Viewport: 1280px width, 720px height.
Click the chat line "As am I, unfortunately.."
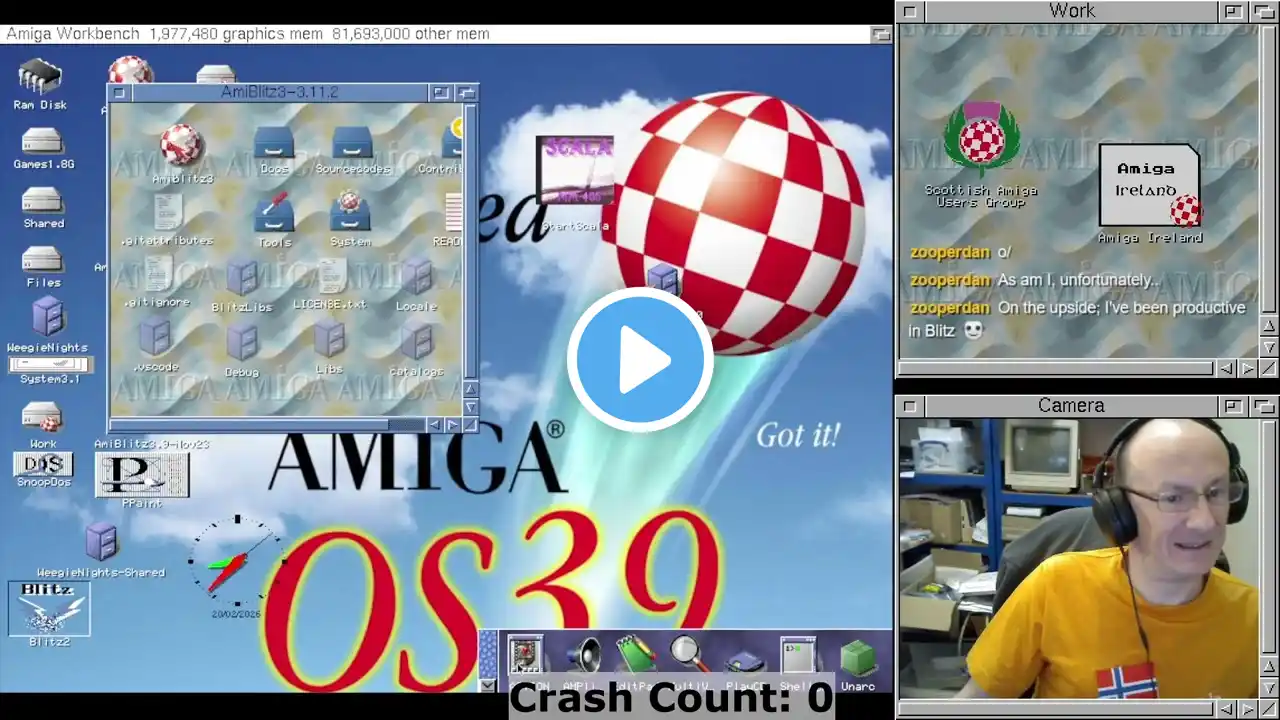tap(1078, 281)
